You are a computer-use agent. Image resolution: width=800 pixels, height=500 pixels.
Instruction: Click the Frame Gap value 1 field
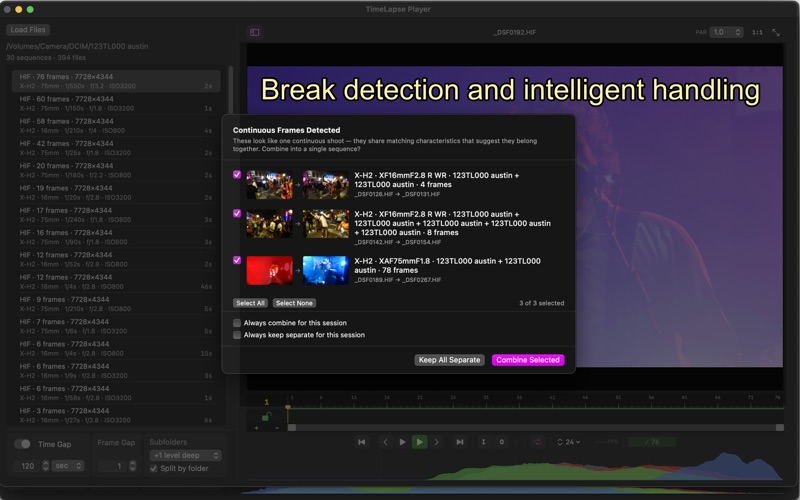click(113, 466)
